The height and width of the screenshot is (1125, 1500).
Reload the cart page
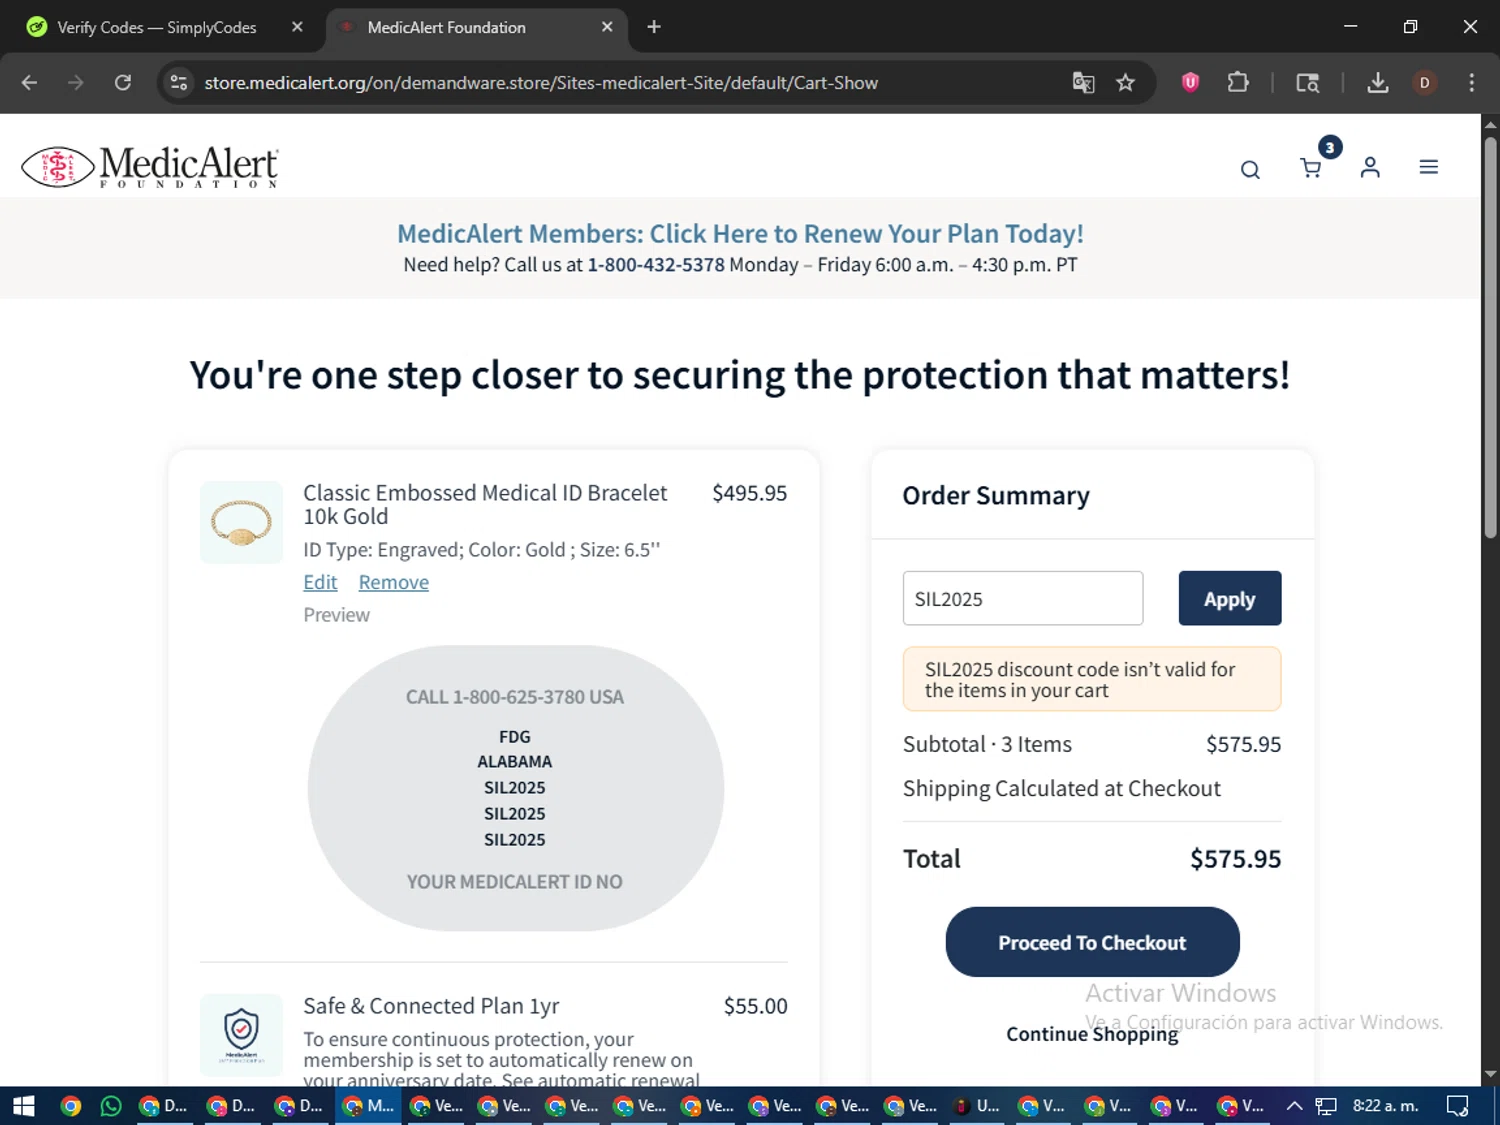[x=123, y=83]
